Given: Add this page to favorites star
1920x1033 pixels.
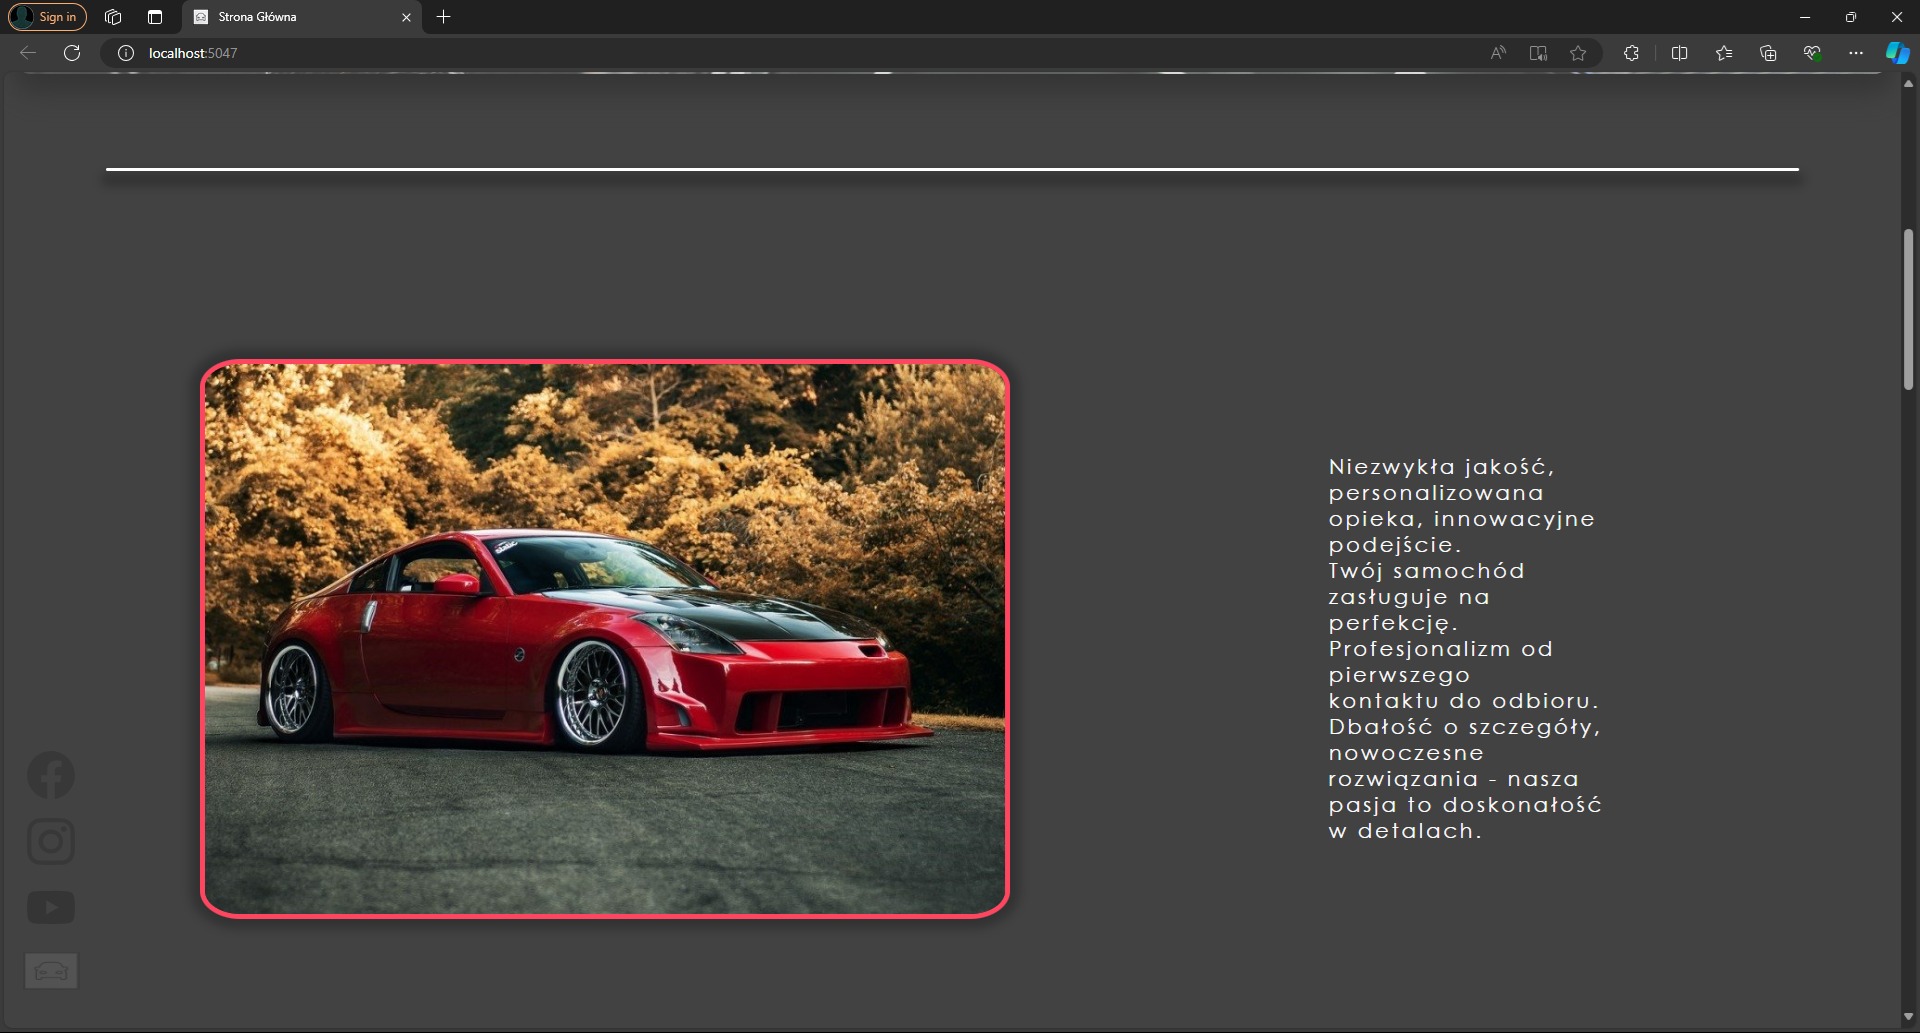Looking at the screenshot, I should (1578, 53).
